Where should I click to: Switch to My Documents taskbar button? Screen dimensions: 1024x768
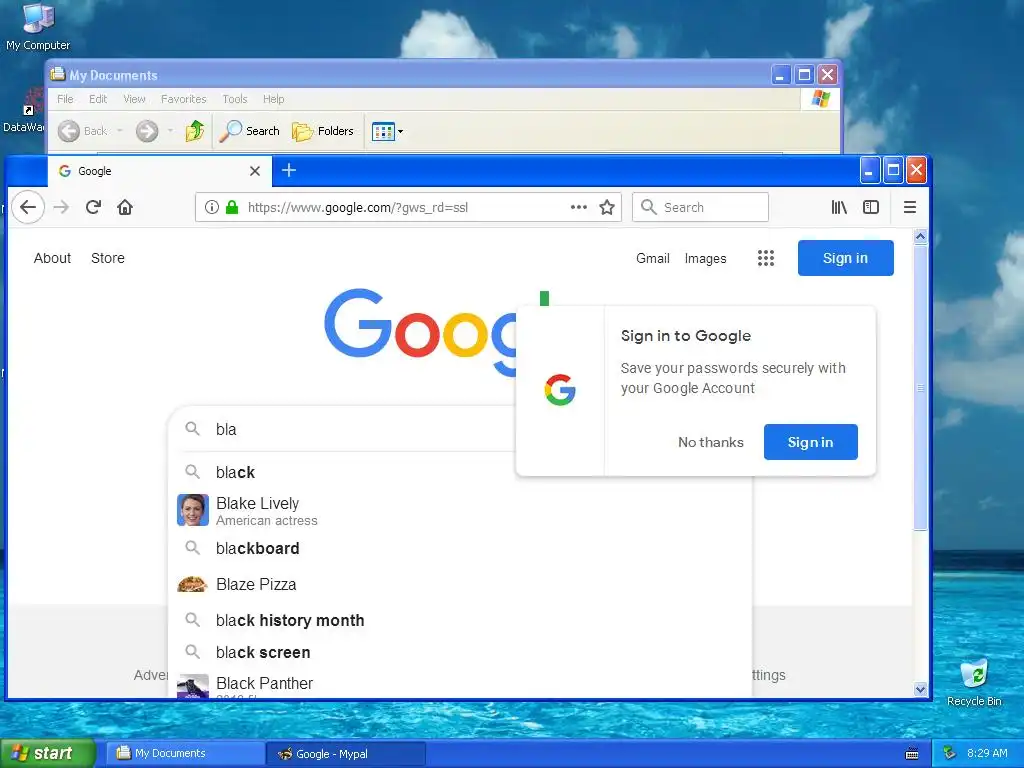pos(185,753)
